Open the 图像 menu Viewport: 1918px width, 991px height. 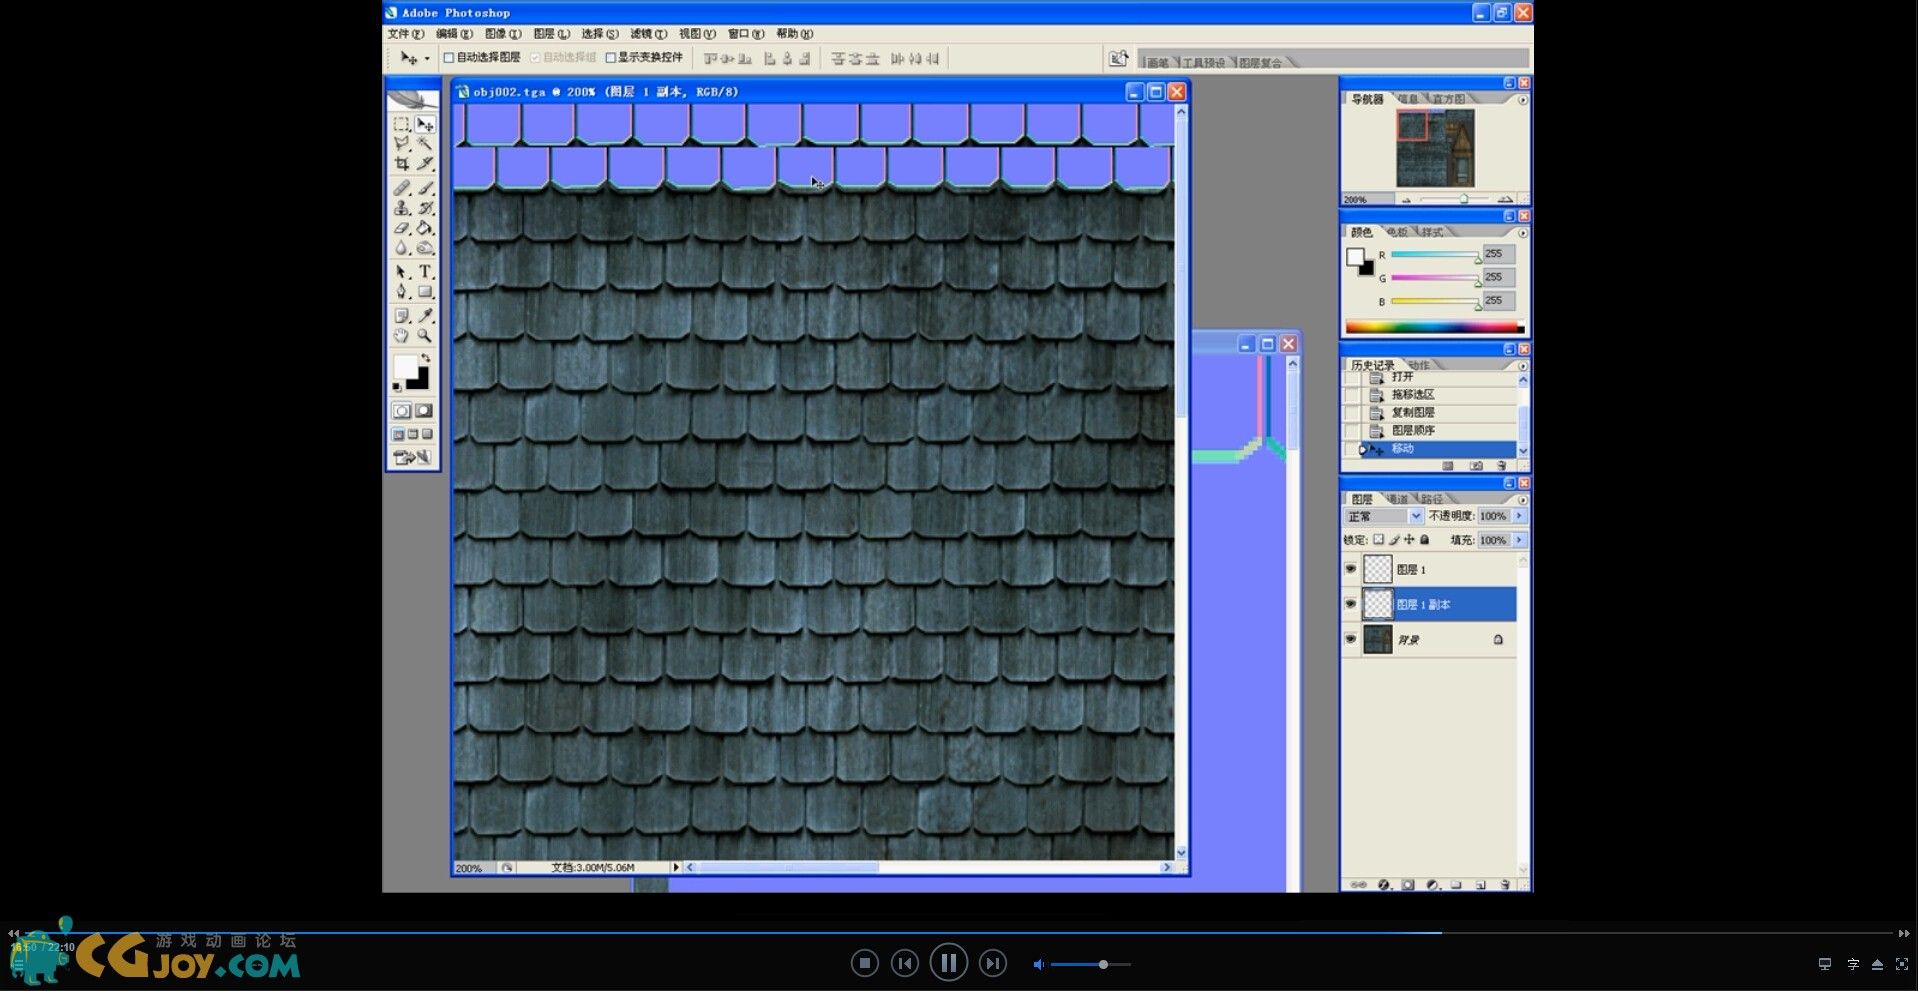pos(503,34)
